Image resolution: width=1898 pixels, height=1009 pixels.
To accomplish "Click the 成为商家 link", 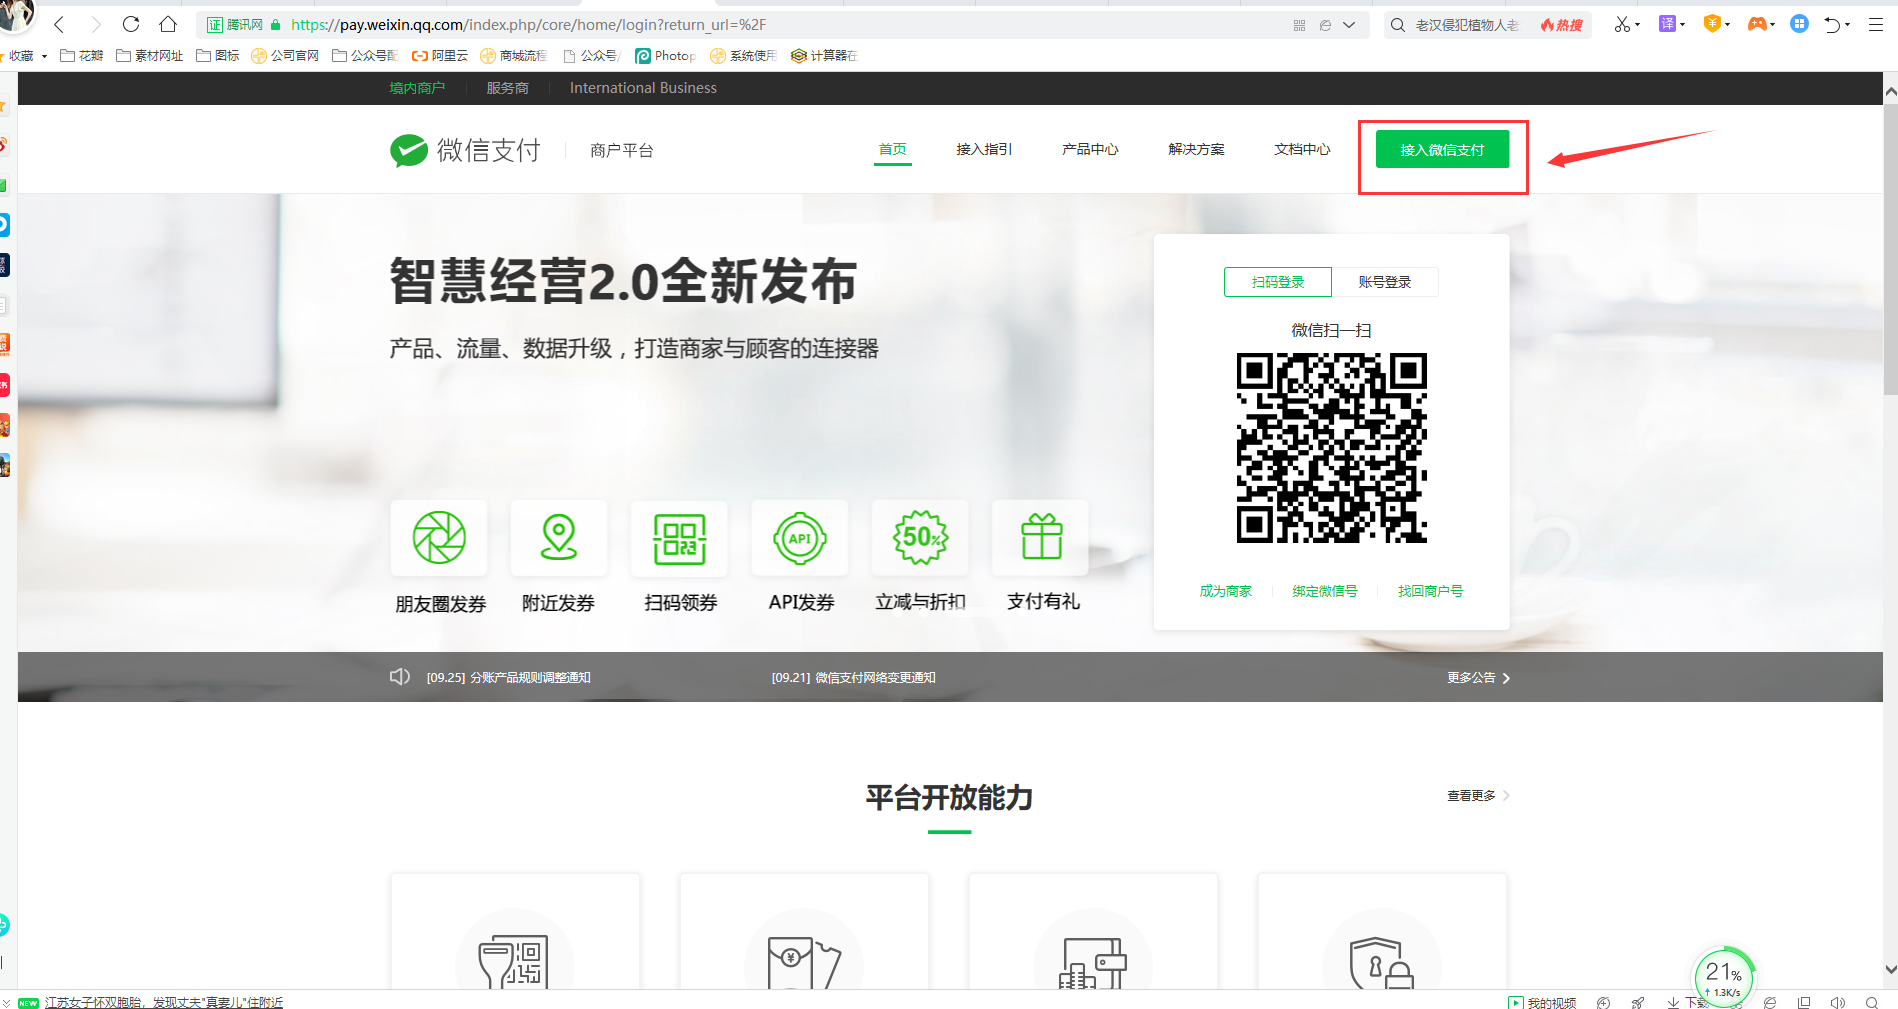I will 1226,591.
